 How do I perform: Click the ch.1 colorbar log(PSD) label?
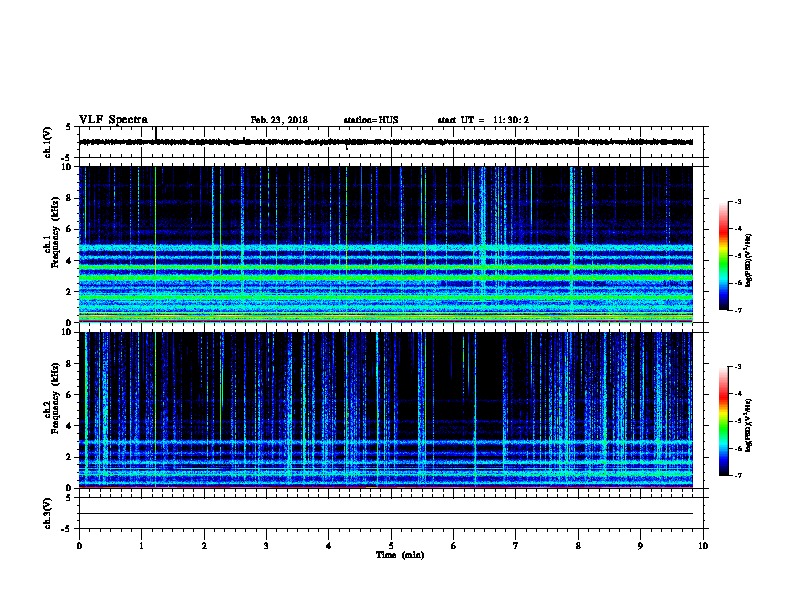[749, 260]
